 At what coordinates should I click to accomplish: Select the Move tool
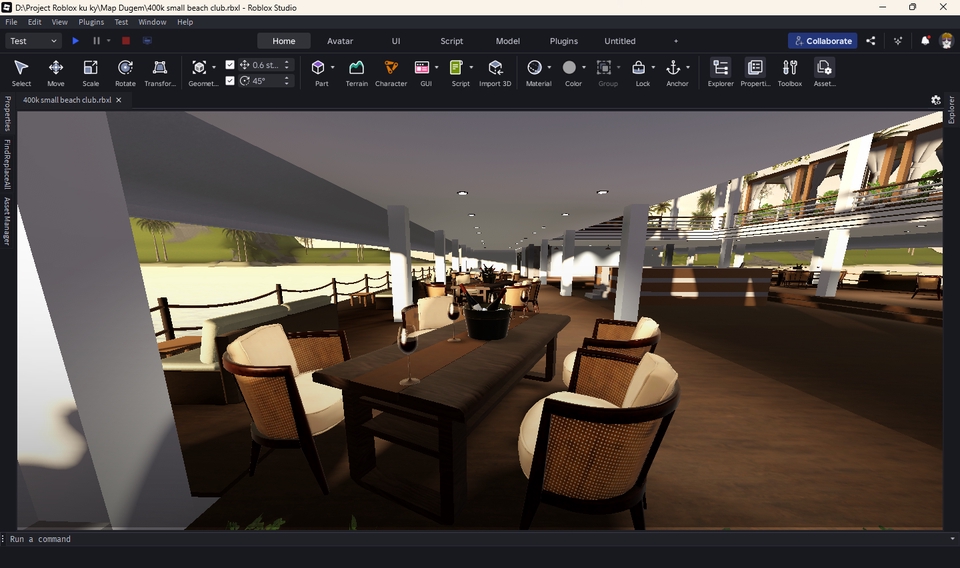point(56,68)
